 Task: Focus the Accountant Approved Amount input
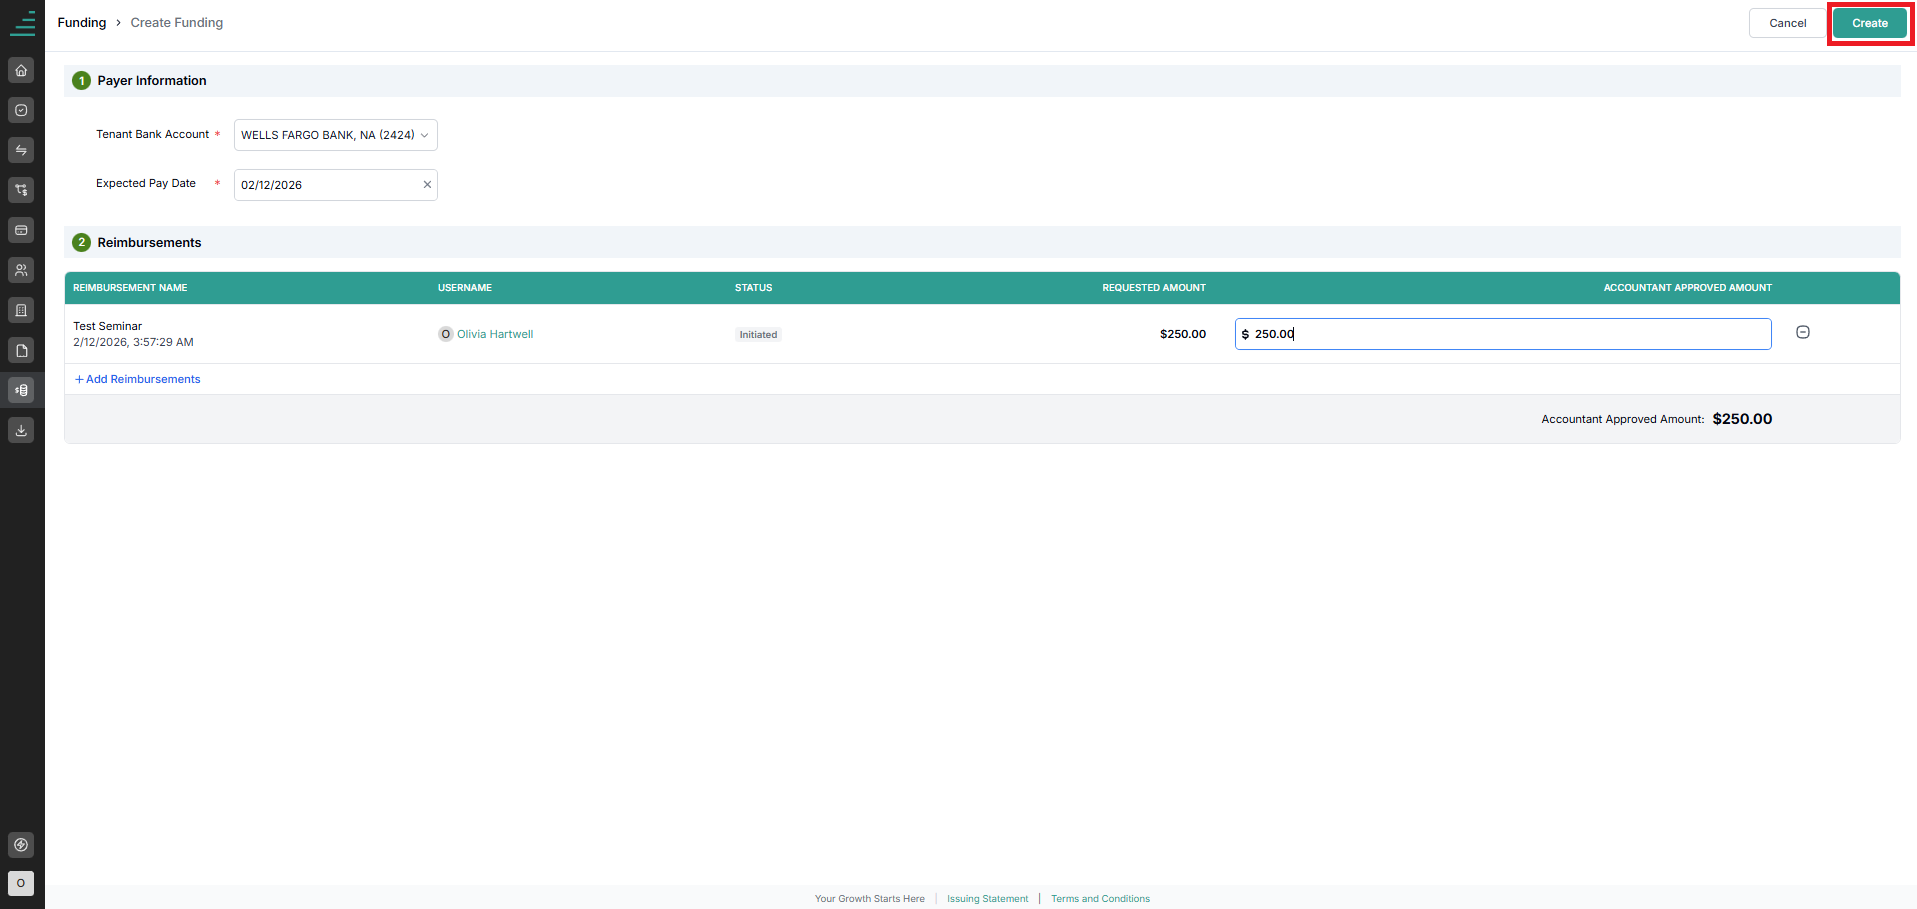tap(1503, 334)
